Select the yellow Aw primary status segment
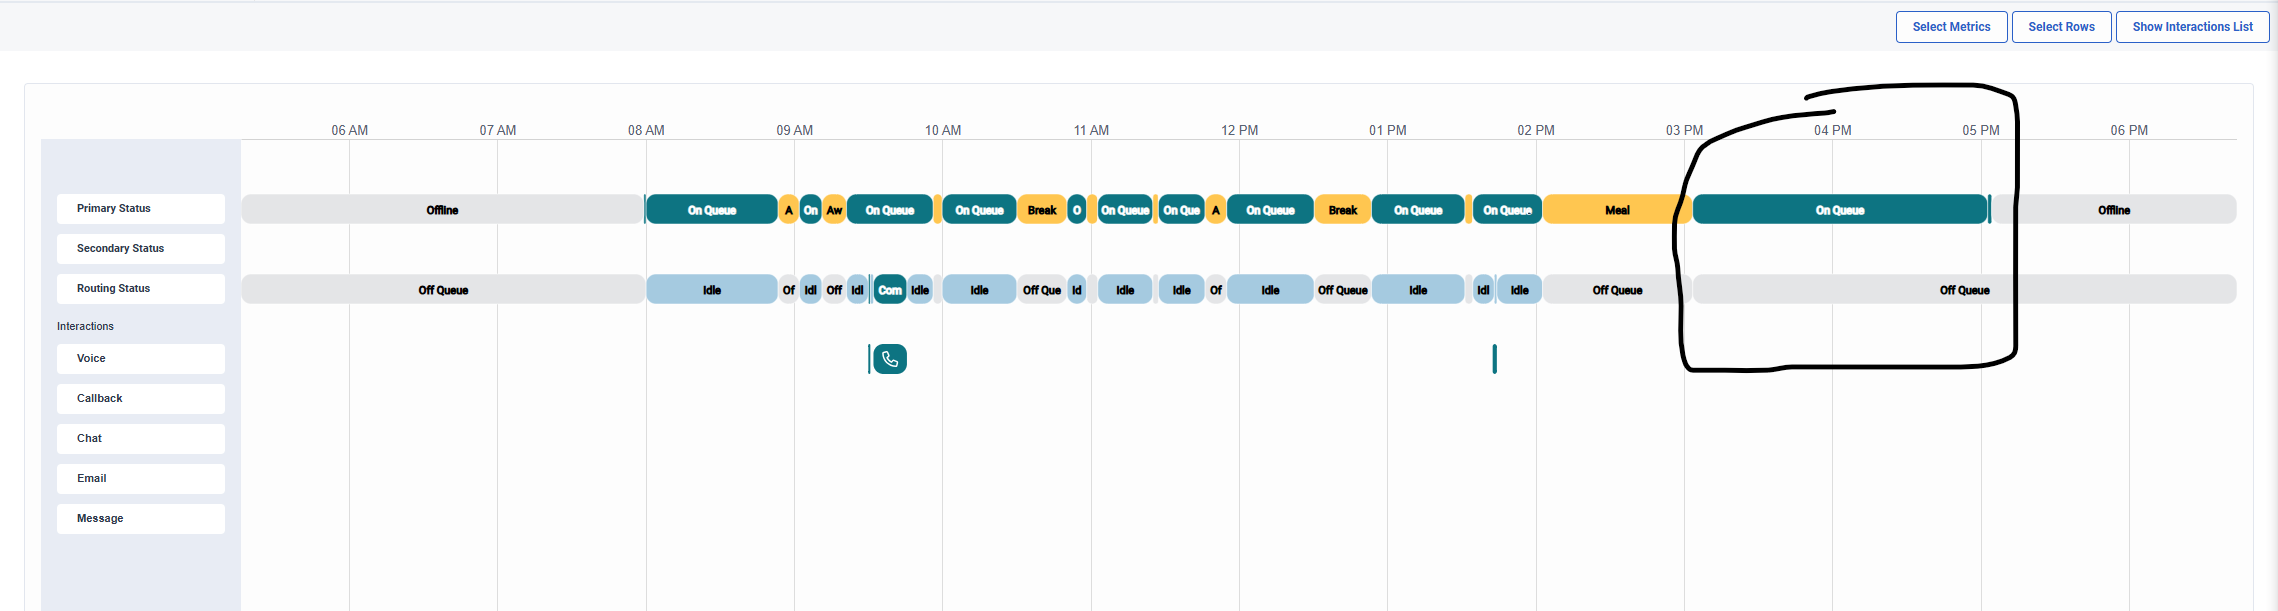This screenshot has height=611, width=2278. [834, 210]
